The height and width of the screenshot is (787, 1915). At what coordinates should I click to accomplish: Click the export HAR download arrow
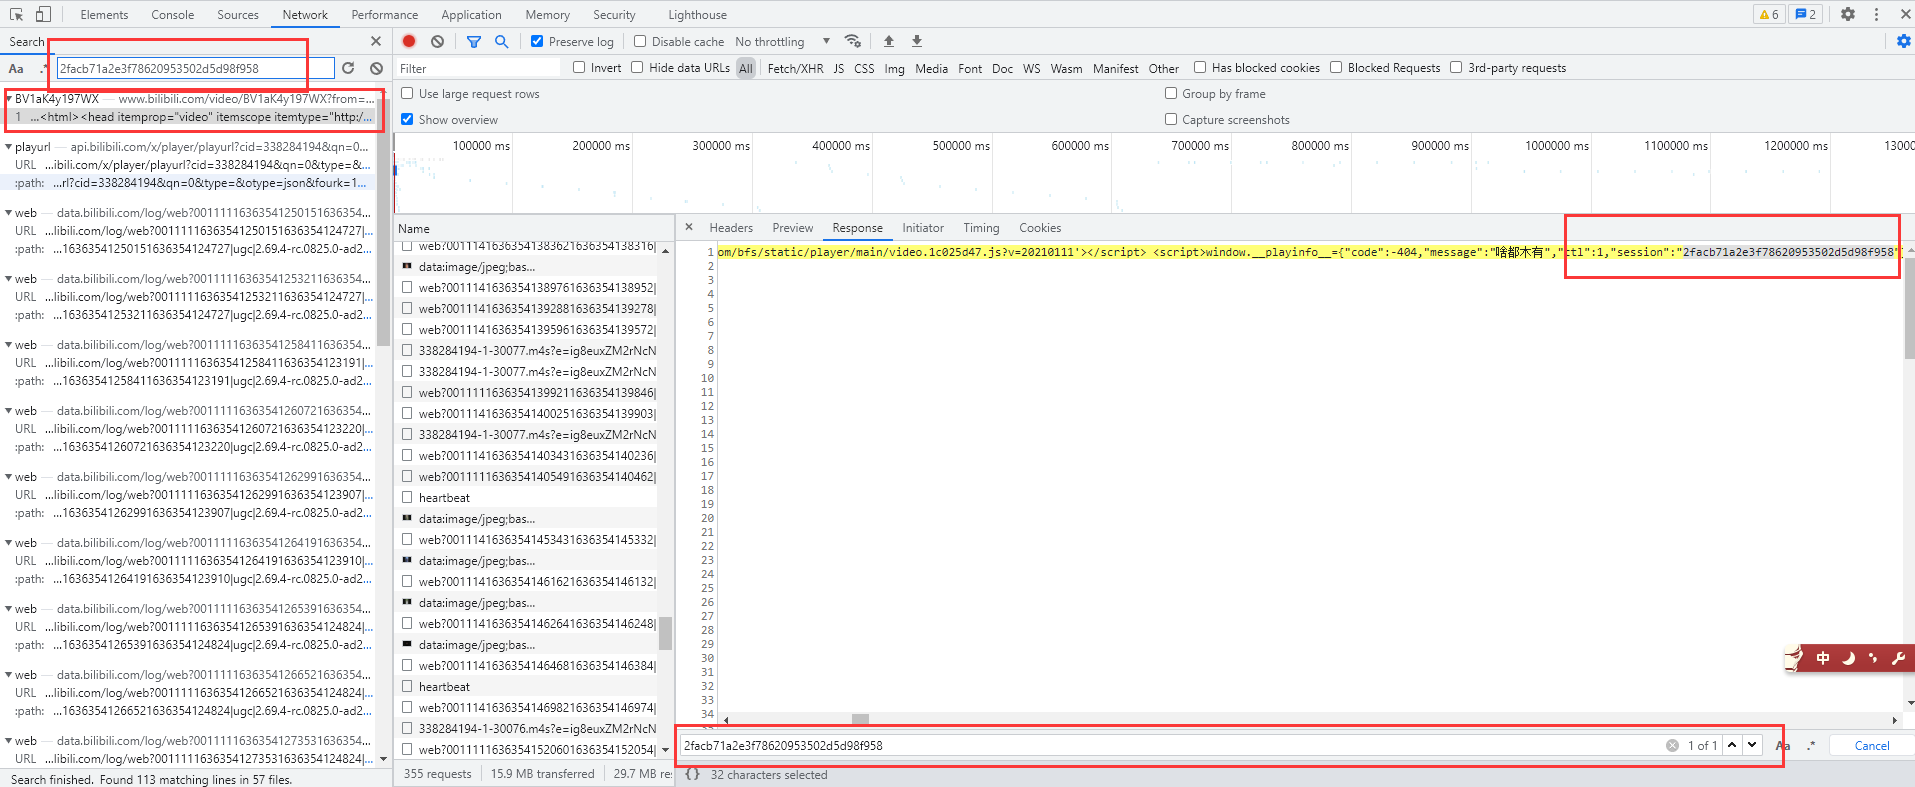tap(917, 41)
